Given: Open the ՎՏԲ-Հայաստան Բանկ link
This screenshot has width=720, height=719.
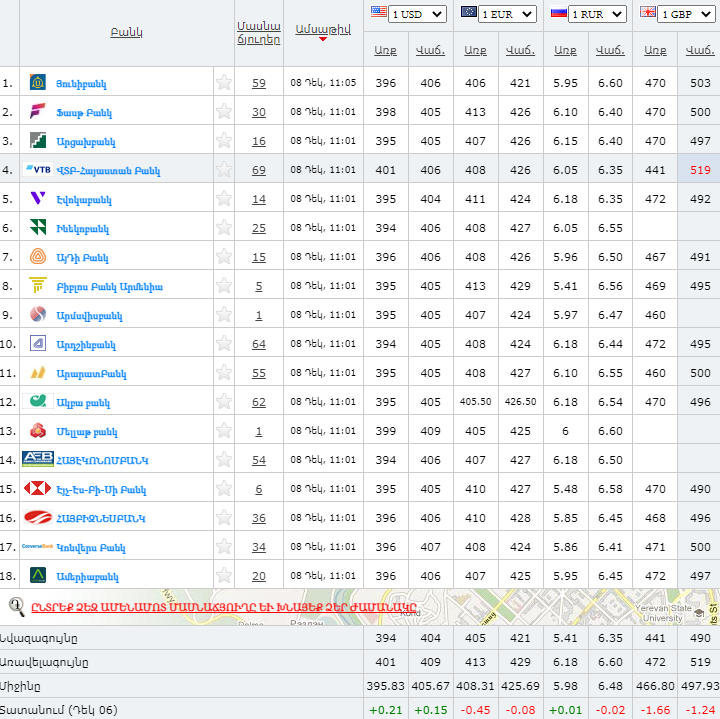Looking at the screenshot, I should click(x=108, y=171).
